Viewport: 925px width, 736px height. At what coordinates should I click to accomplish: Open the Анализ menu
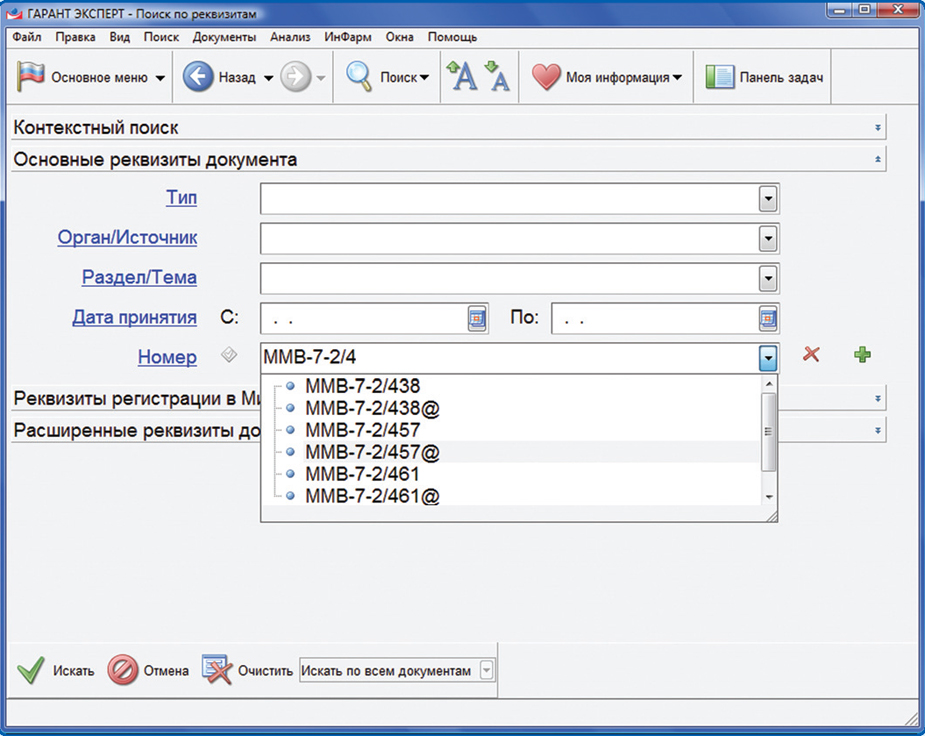point(291,37)
